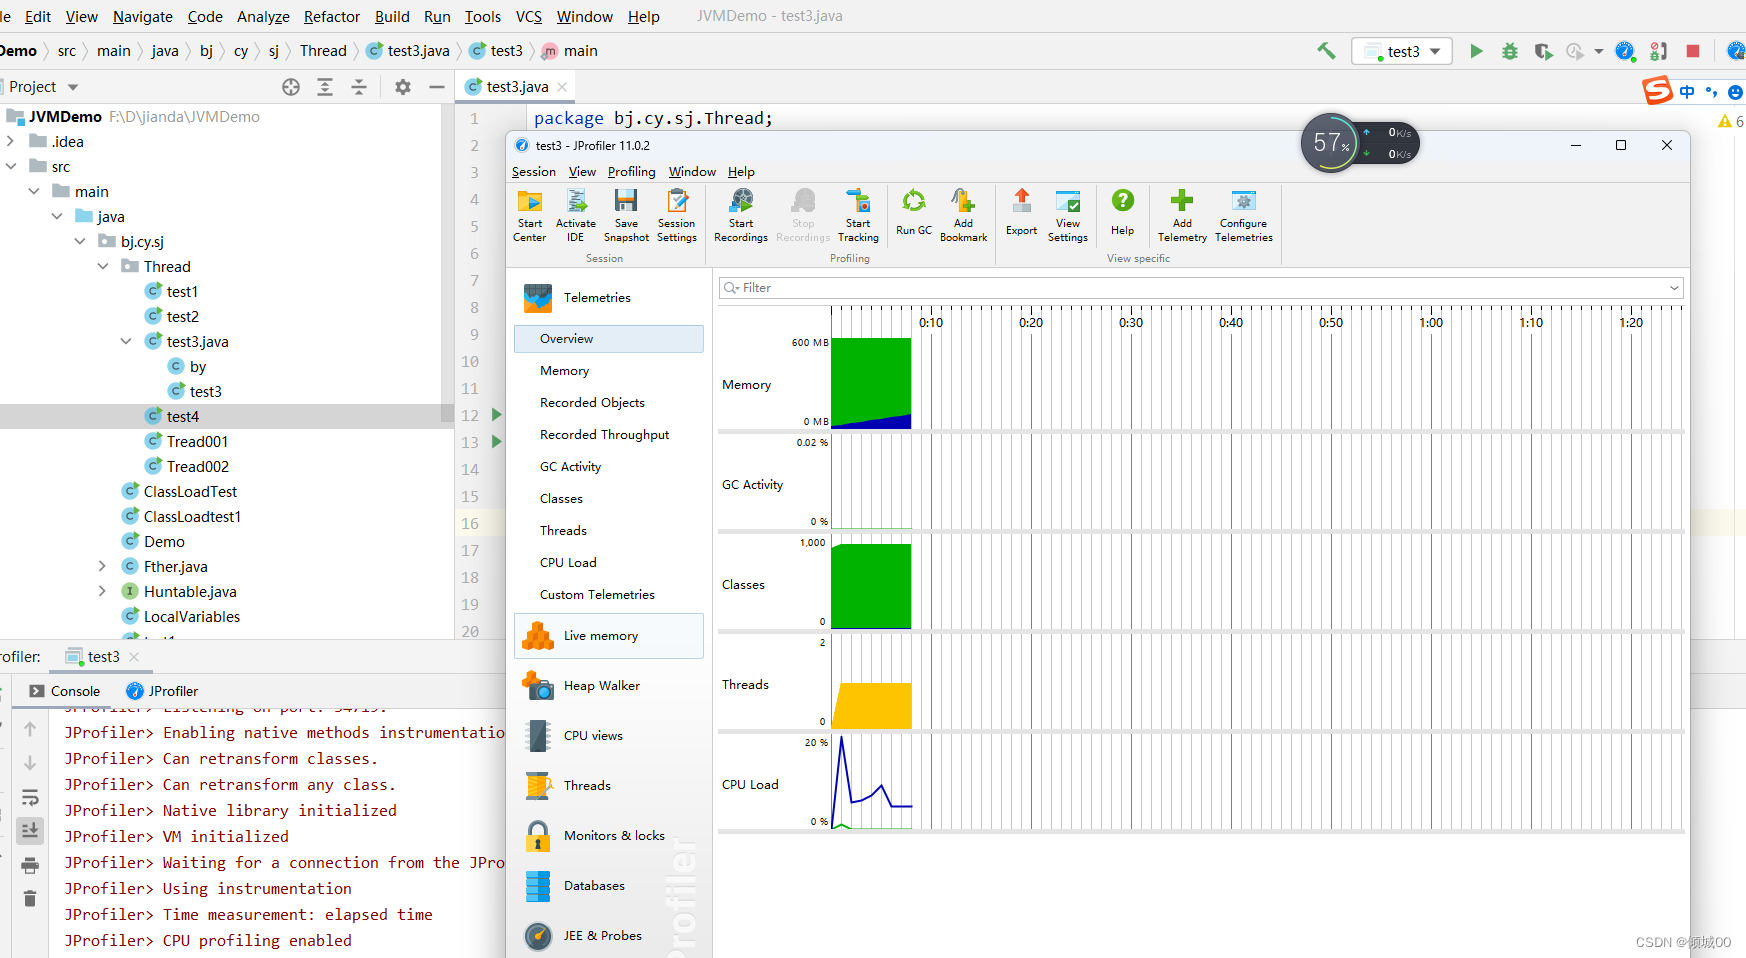The height and width of the screenshot is (958, 1746).
Task: Open Project panel settings gear
Action: coord(403,87)
